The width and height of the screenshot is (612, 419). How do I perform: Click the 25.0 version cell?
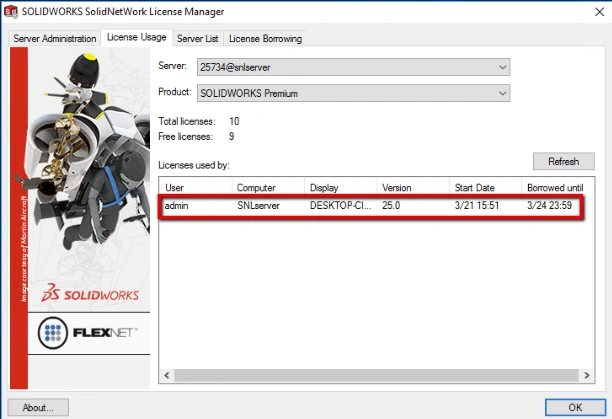[391, 206]
